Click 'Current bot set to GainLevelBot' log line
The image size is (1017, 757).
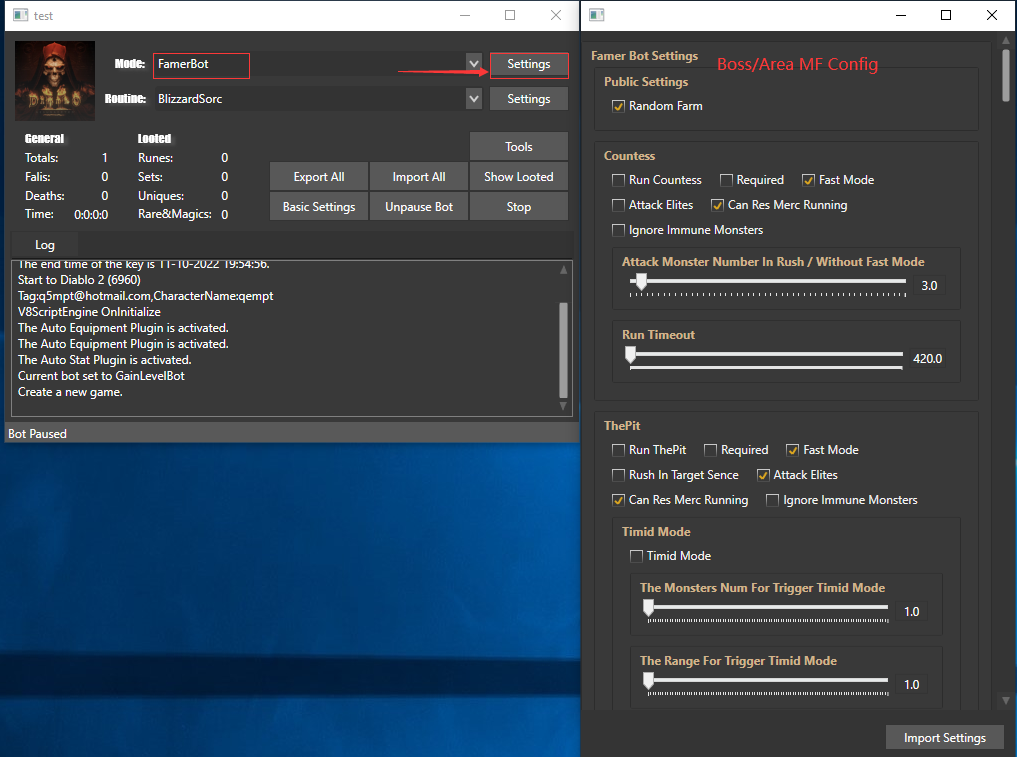(101, 376)
